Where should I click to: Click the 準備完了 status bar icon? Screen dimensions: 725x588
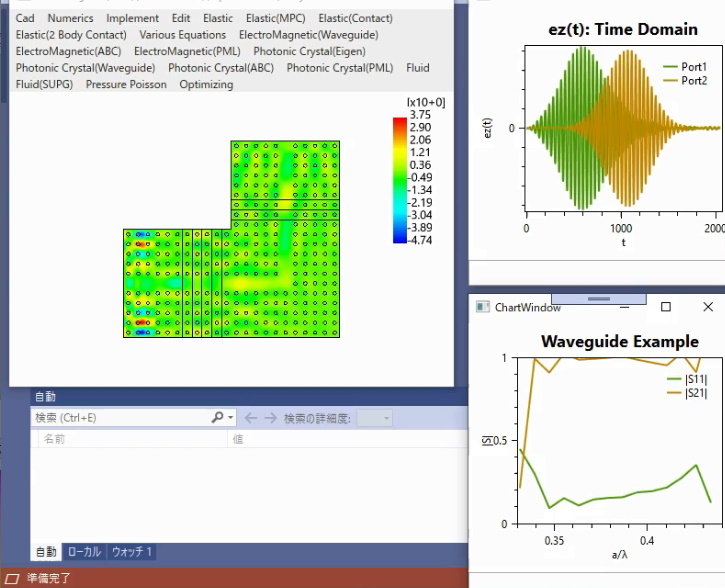pos(12,578)
